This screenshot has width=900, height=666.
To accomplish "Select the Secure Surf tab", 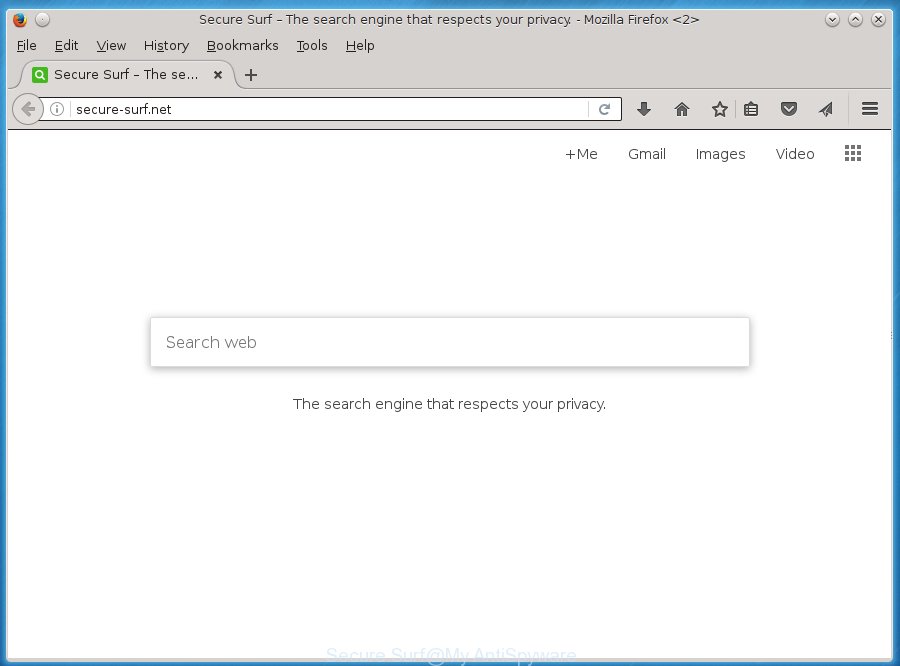I will coord(126,75).
